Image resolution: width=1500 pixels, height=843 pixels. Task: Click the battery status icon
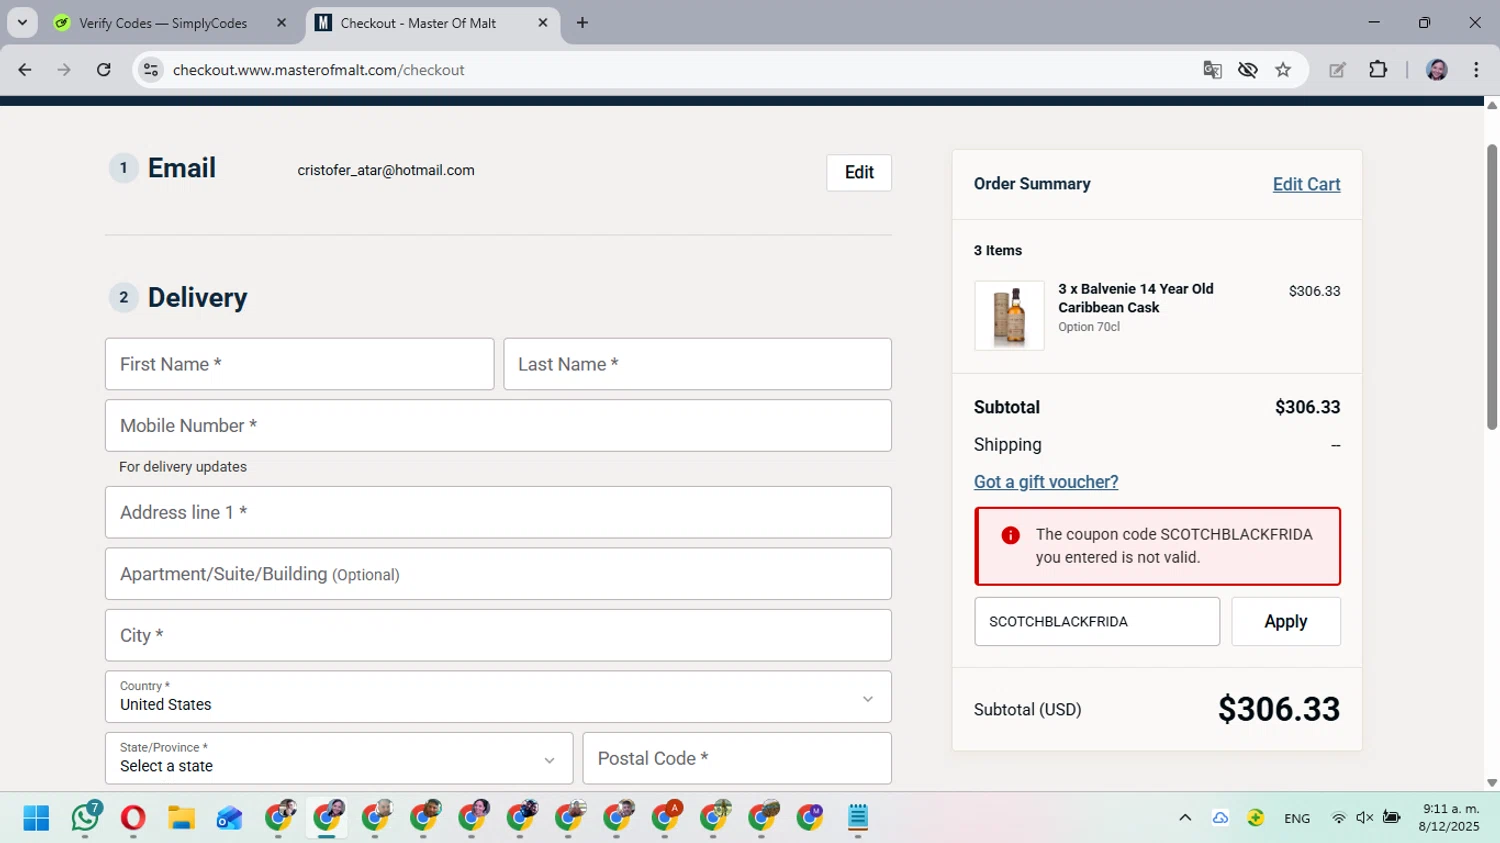pyautogui.click(x=1391, y=818)
